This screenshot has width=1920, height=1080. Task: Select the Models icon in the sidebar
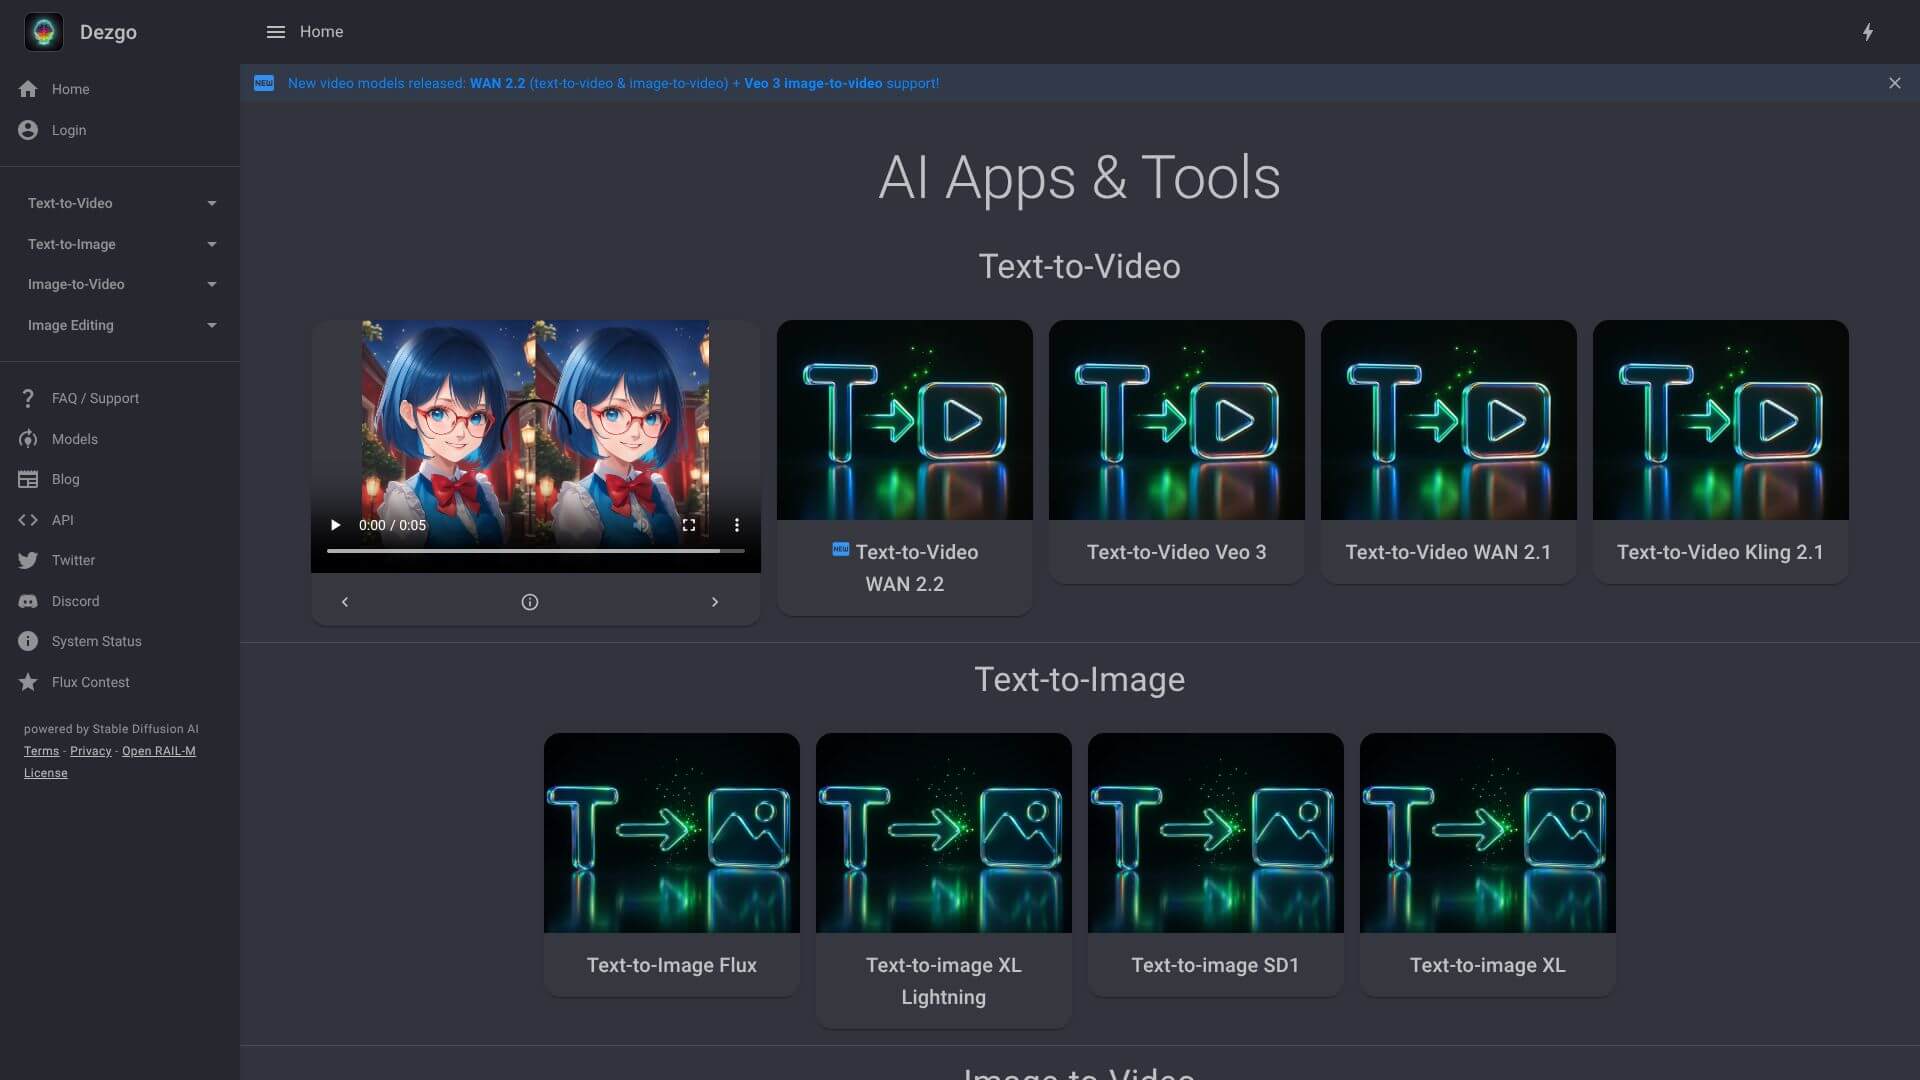28,439
